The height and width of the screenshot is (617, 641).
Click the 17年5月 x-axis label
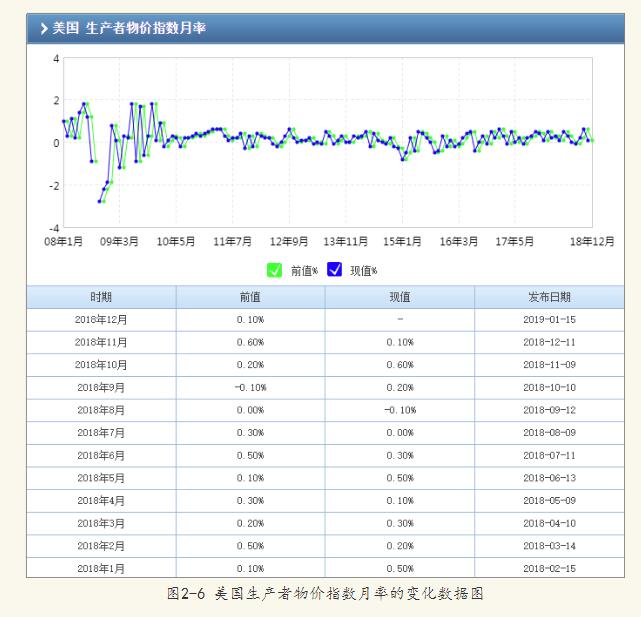[x=514, y=241]
